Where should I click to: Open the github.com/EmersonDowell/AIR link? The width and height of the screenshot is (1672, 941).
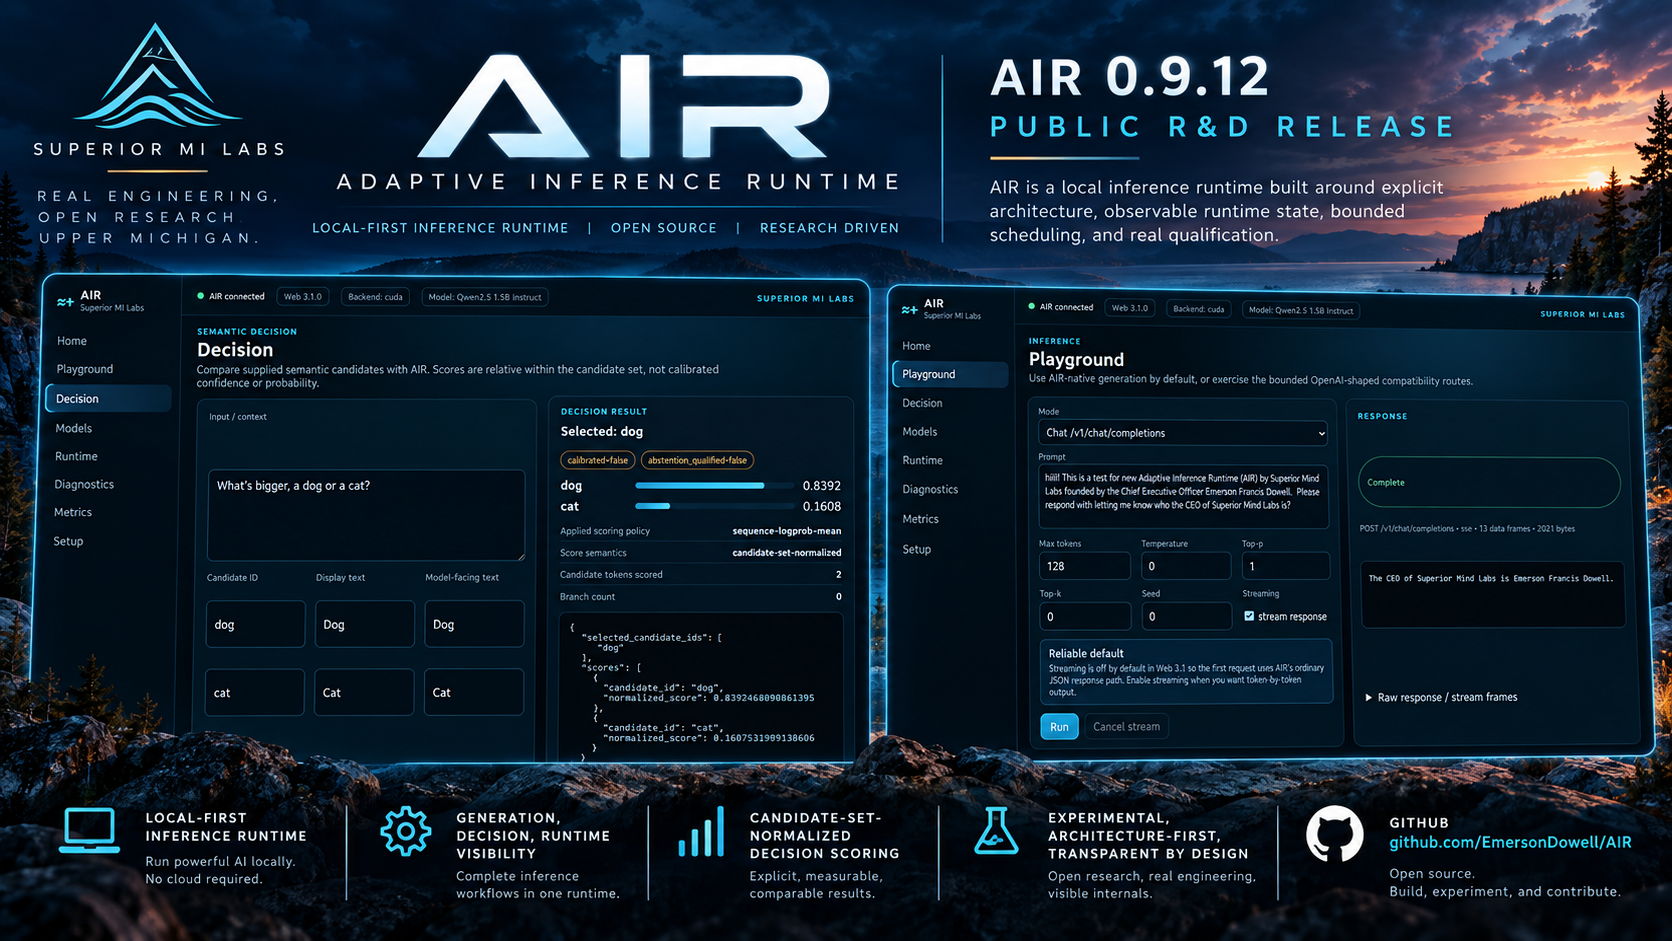(1510, 842)
